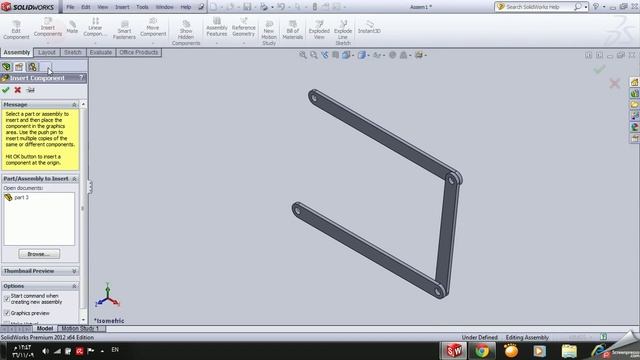640x360 pixels.
Task: Click graphics area red cancel X
Action: point(614,84)
